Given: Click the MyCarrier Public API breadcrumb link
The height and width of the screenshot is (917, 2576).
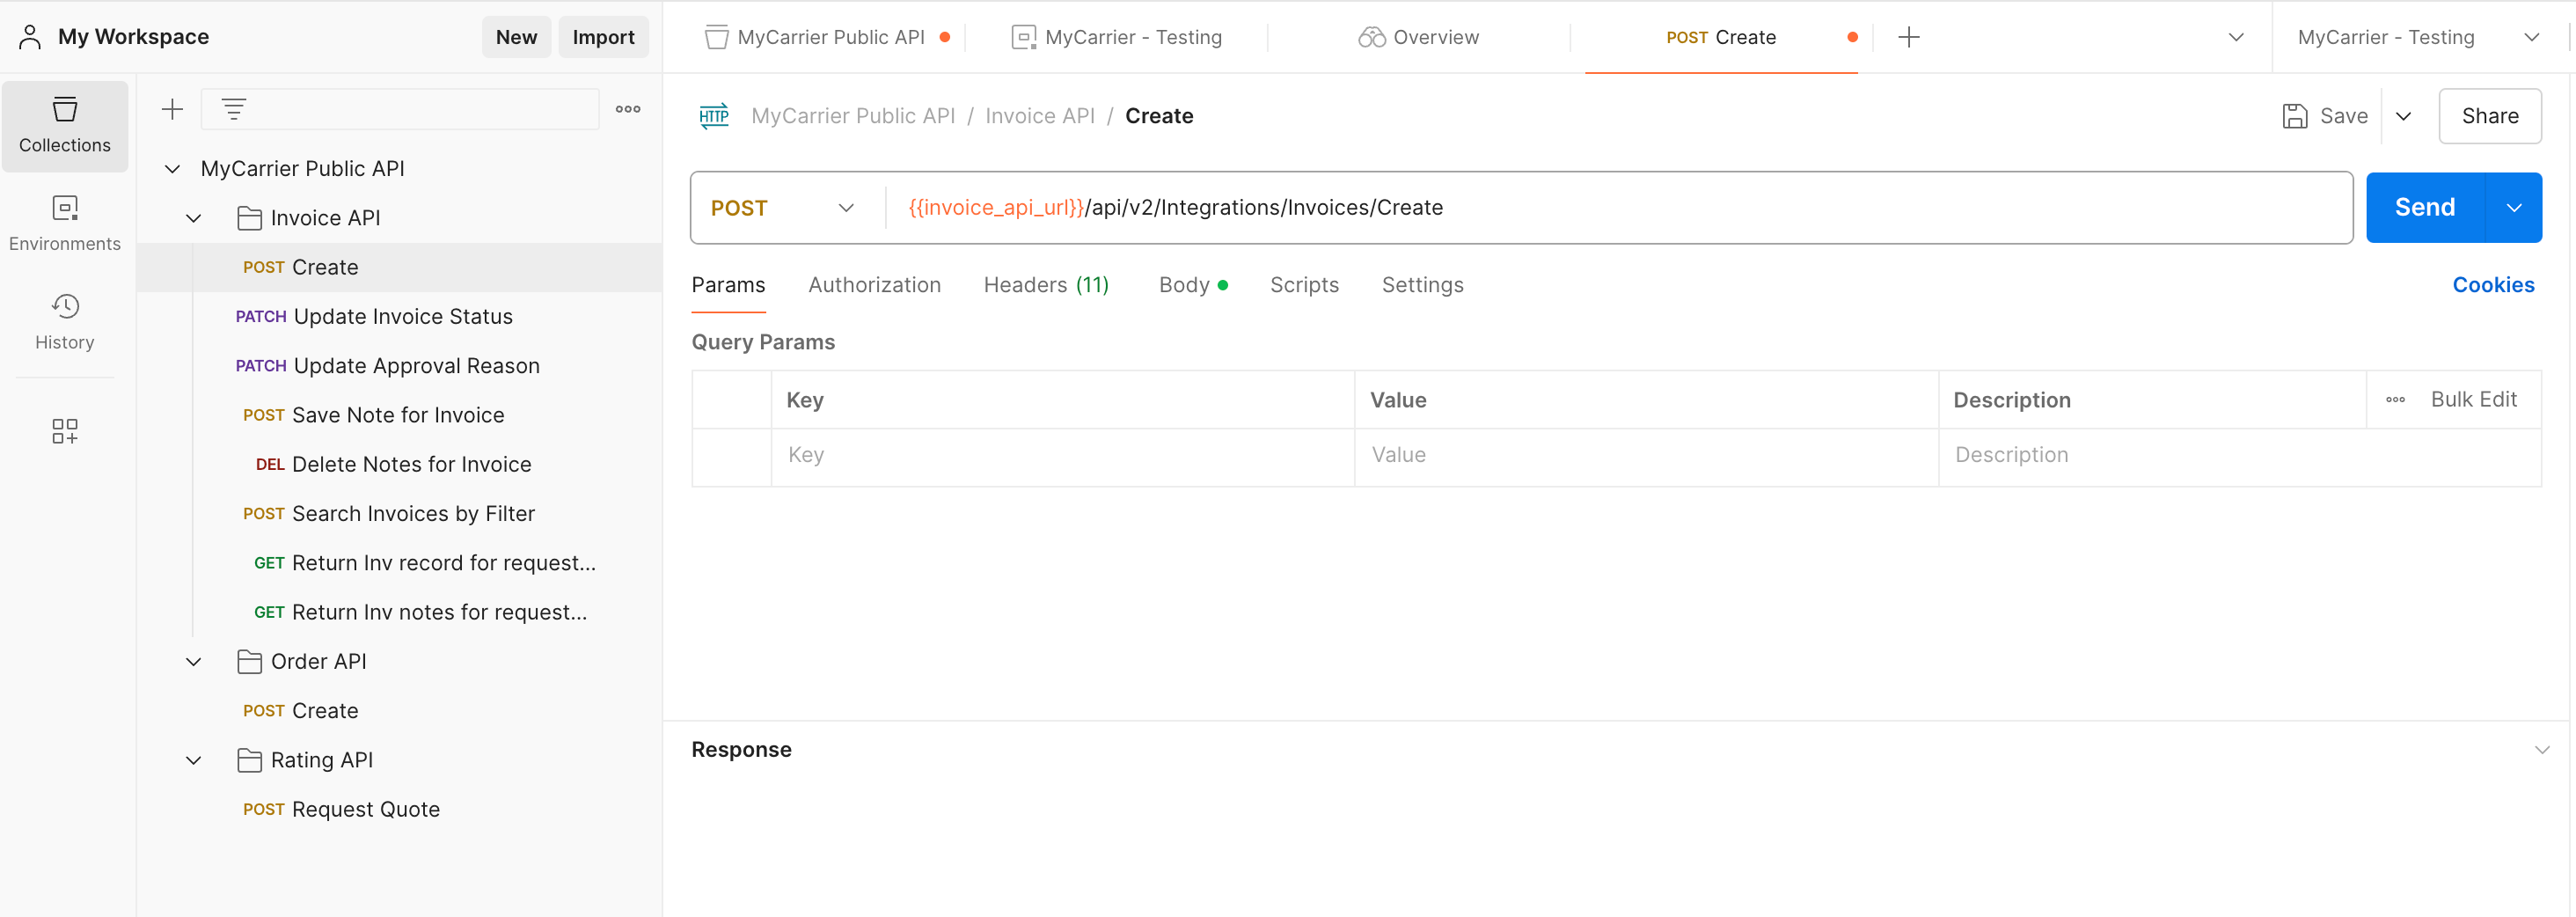Looking at the screenshot, I should (853, 116).
